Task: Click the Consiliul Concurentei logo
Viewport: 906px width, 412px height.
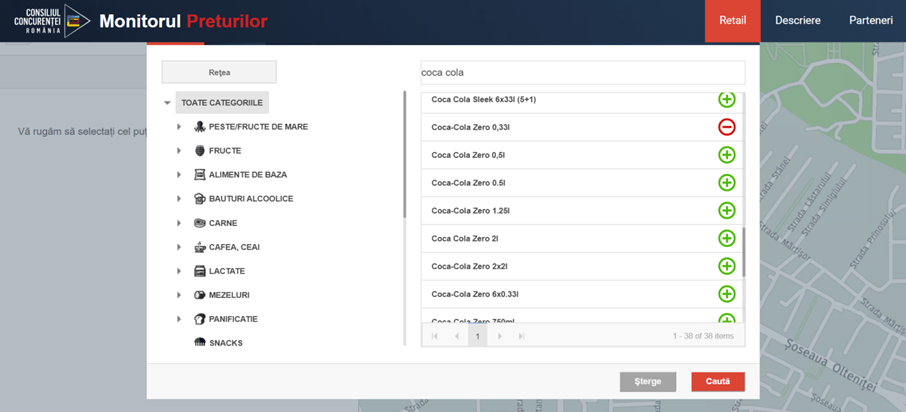Action: [51, 21]
